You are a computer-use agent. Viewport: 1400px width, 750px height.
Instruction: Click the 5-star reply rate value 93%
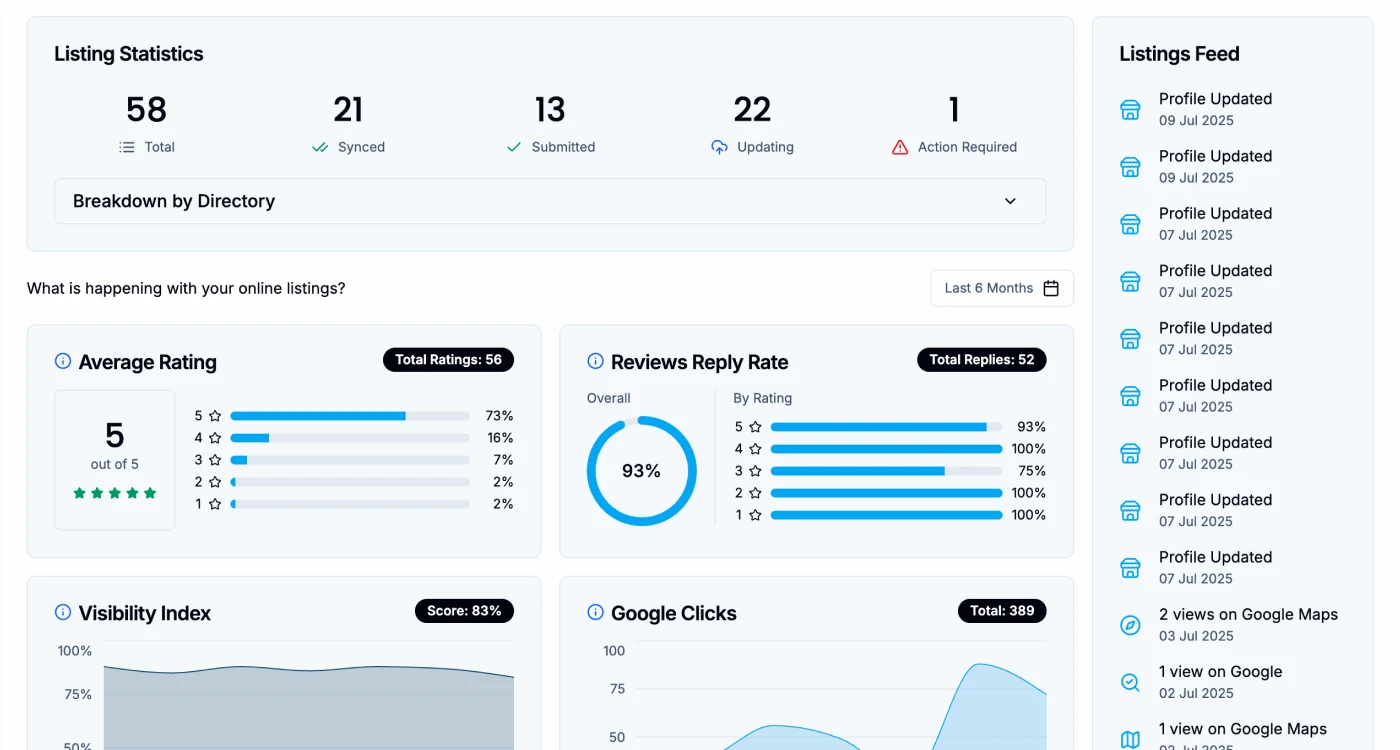[x=1031, y=427]
